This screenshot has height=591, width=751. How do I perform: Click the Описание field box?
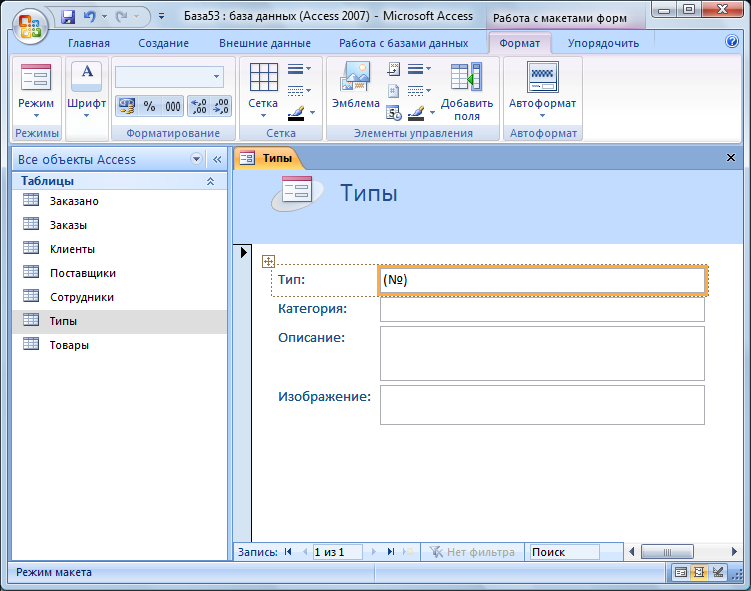pyautogui.click(x=542, y=353)
